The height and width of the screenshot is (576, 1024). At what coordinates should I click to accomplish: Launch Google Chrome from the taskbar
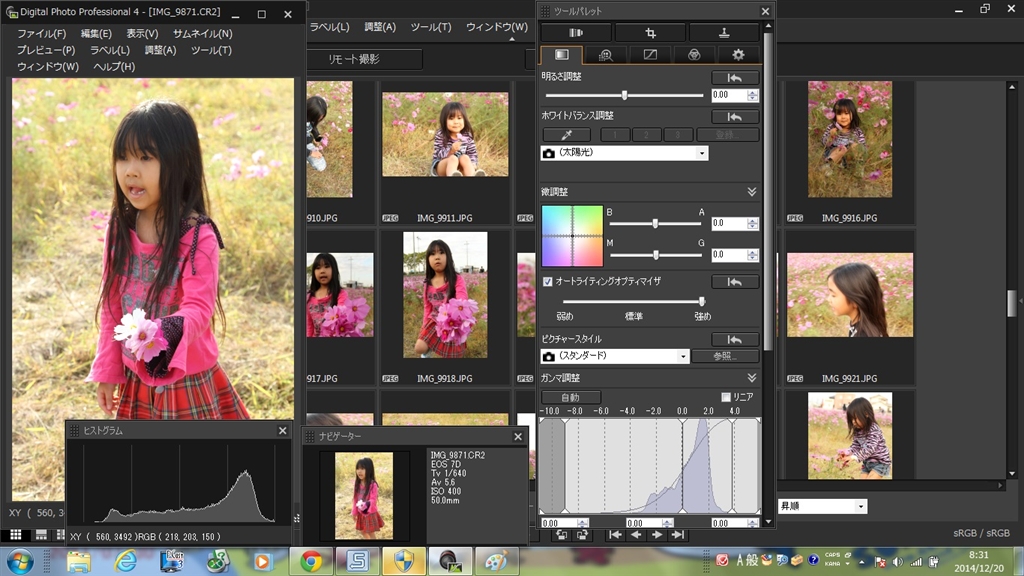click(310, 561)
